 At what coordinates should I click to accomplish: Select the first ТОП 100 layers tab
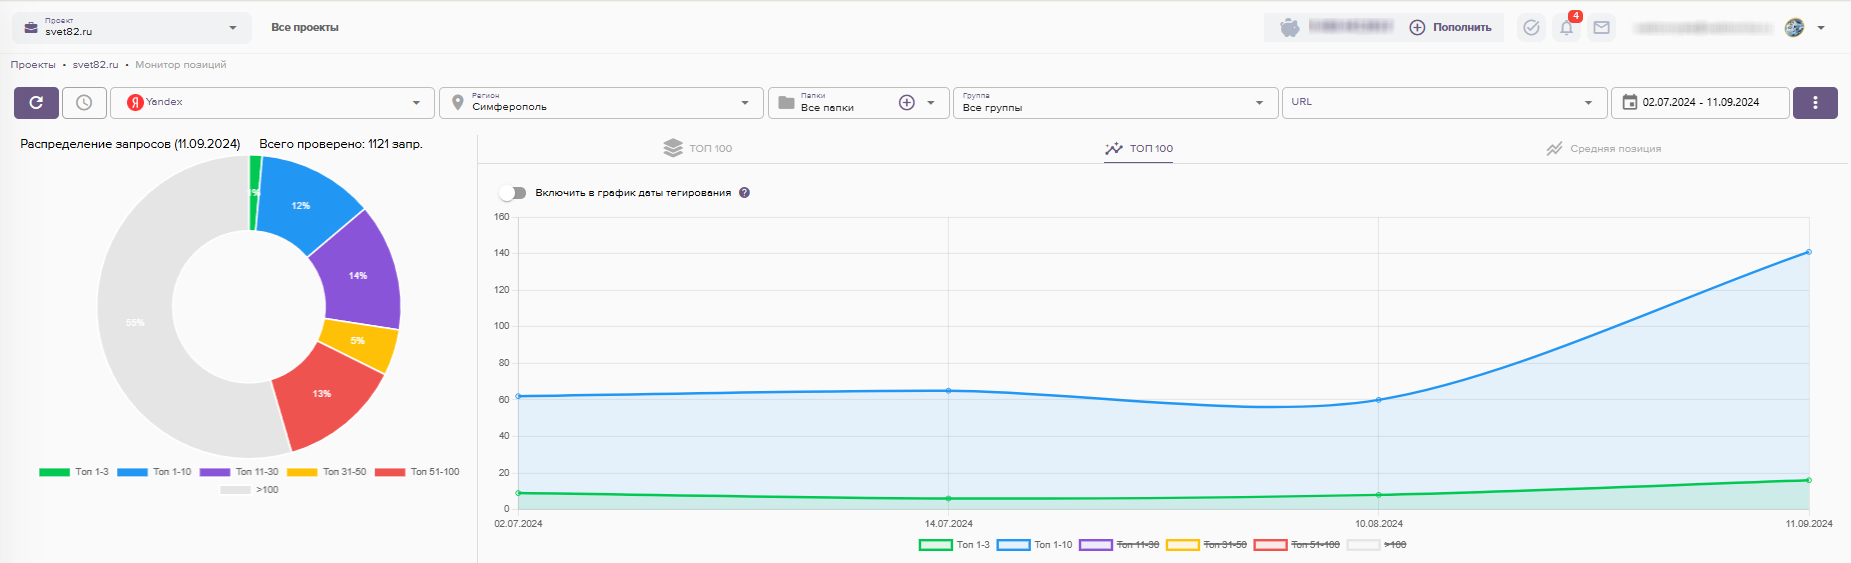pos(698,148)
